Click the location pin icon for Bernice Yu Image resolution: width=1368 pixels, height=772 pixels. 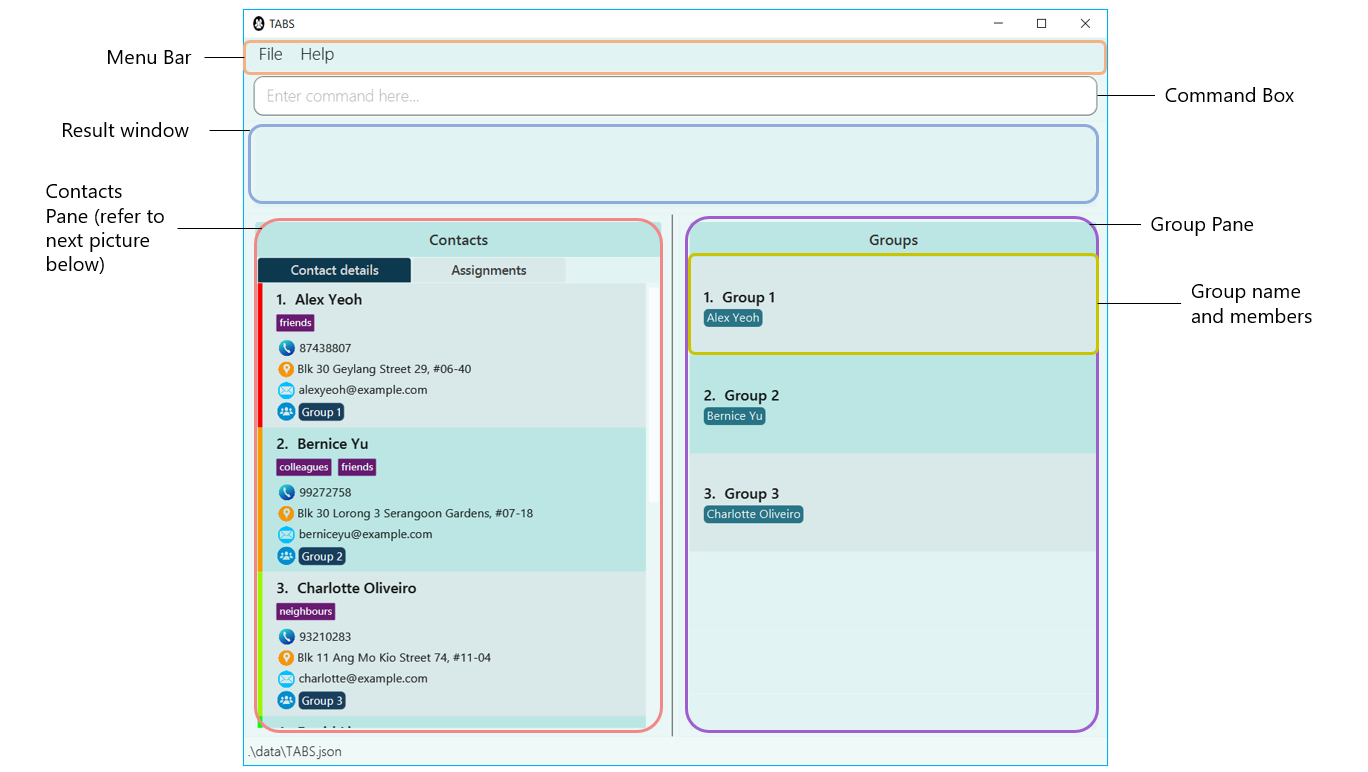pos(285,512)
